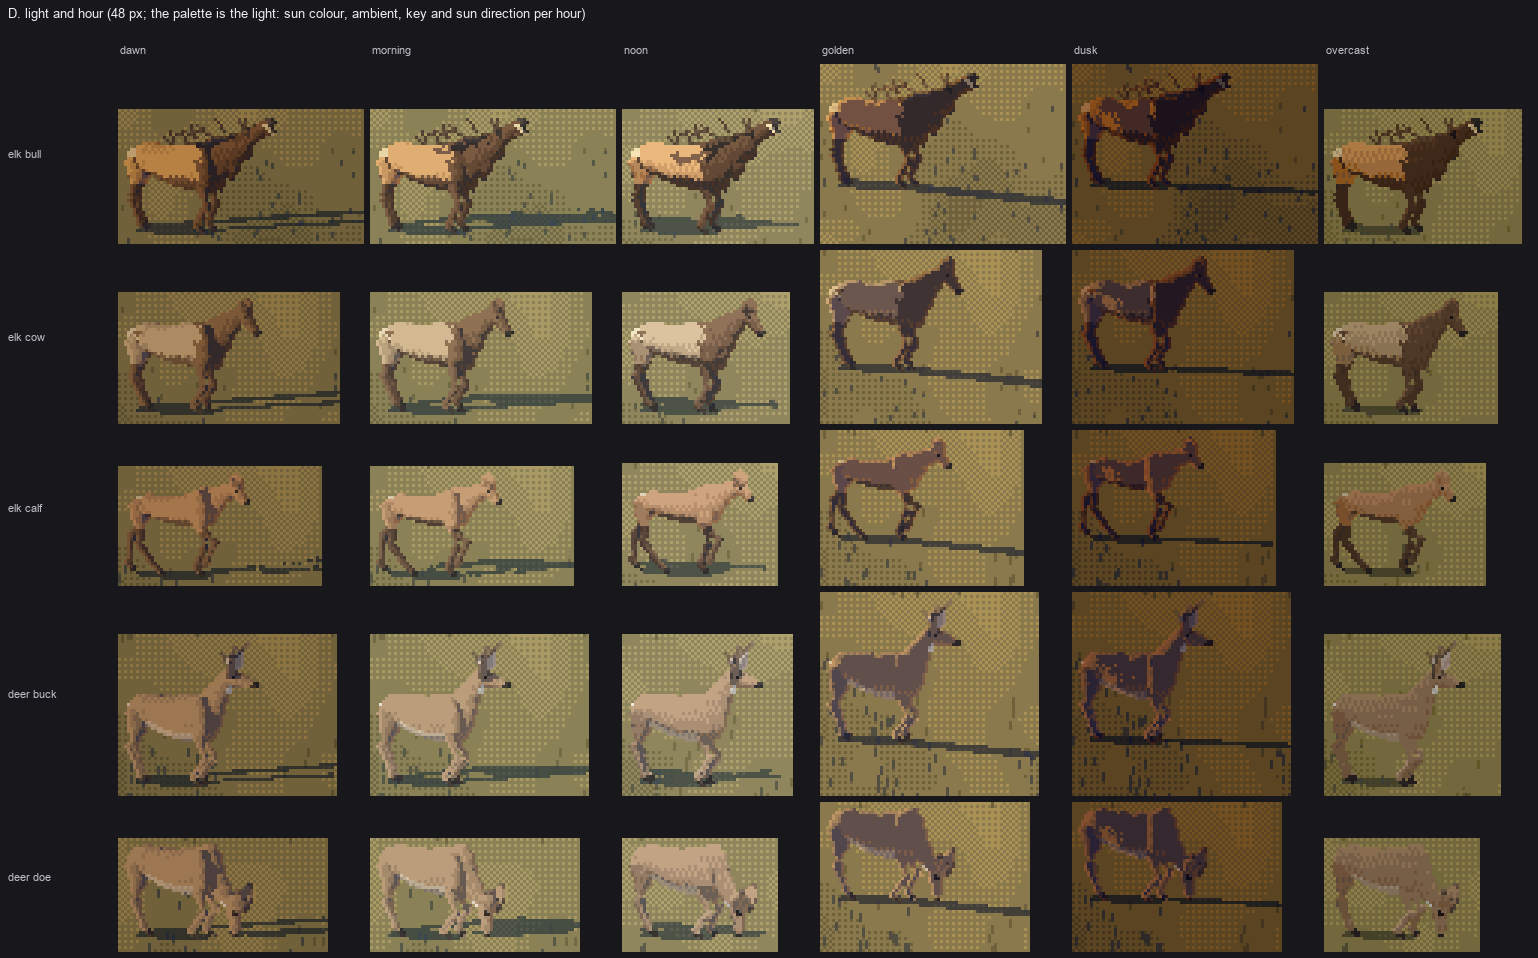Image resolution: width=1538 pixels, height=958 pixels.
Task: Click the 'dawn' column header
Action: click(x=133, y=50)
